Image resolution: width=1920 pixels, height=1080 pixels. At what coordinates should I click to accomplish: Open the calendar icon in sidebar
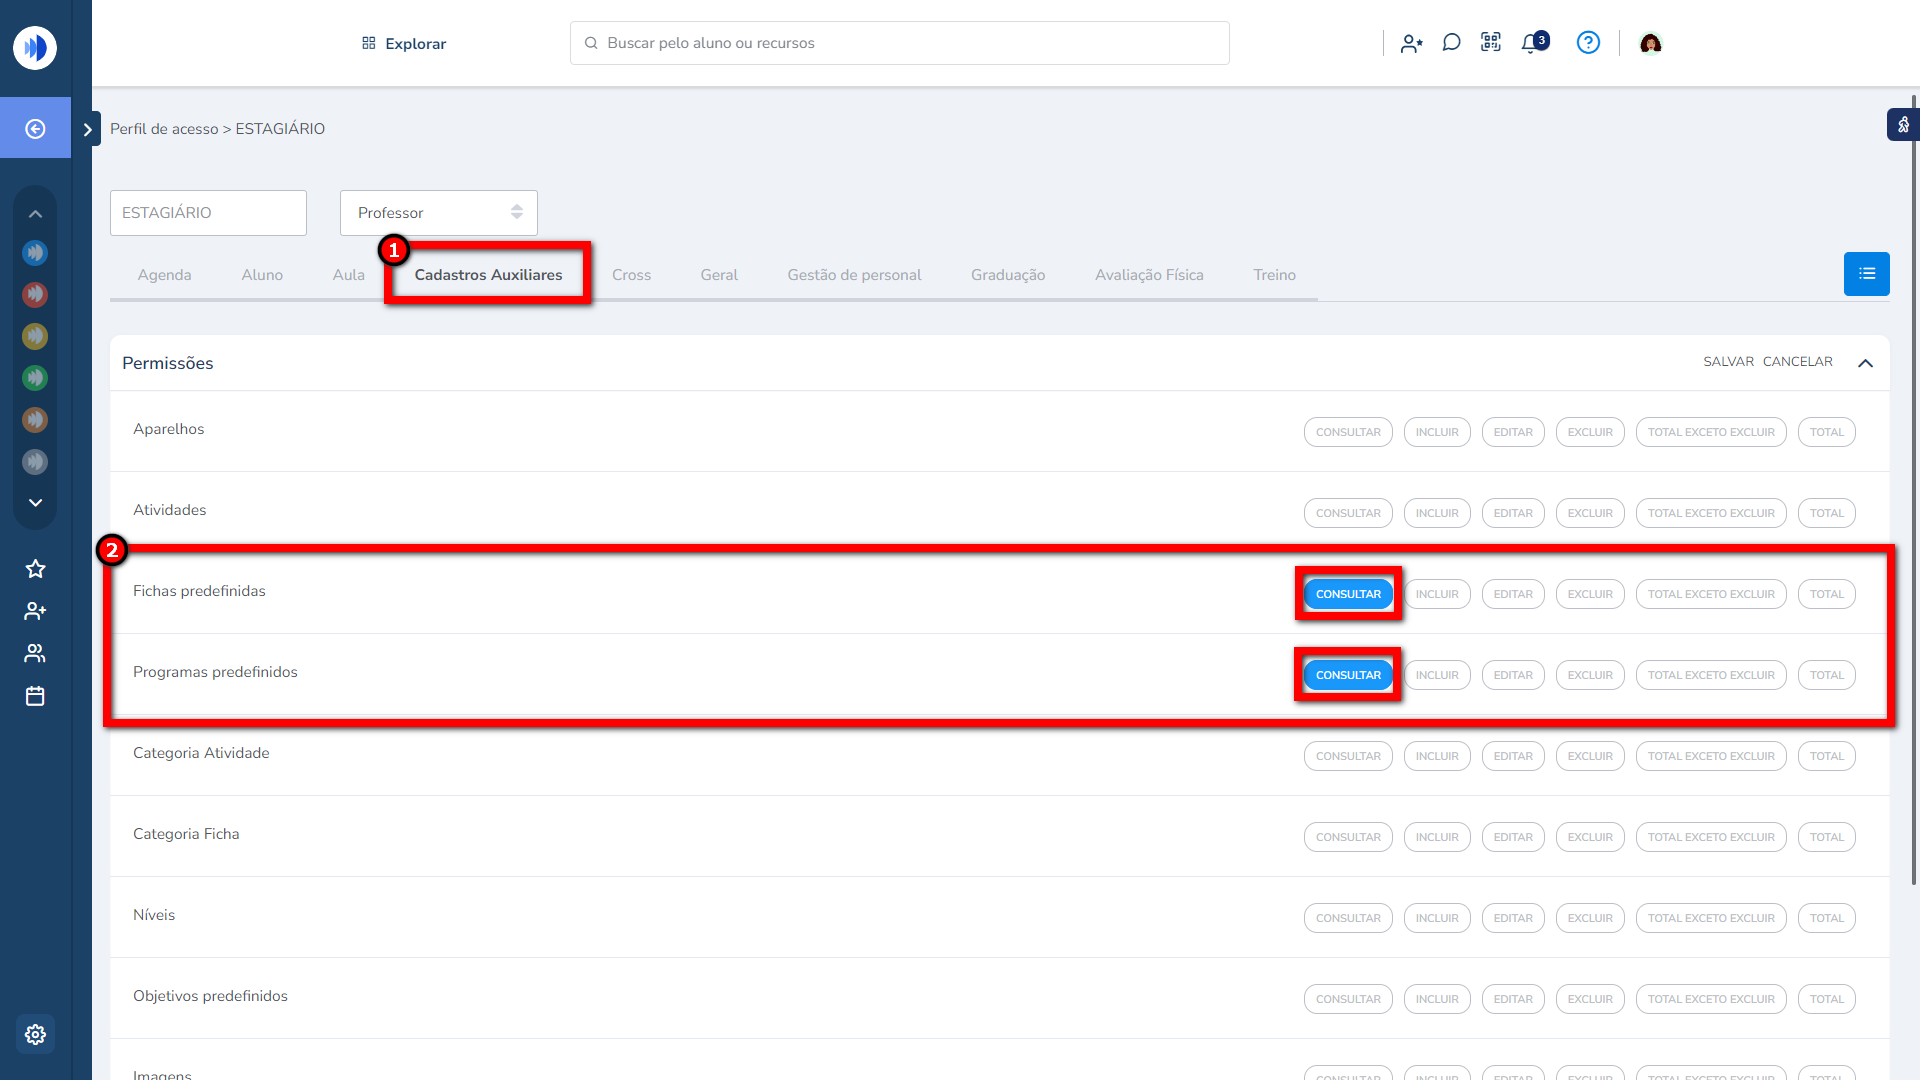click(x=35, y=696)
